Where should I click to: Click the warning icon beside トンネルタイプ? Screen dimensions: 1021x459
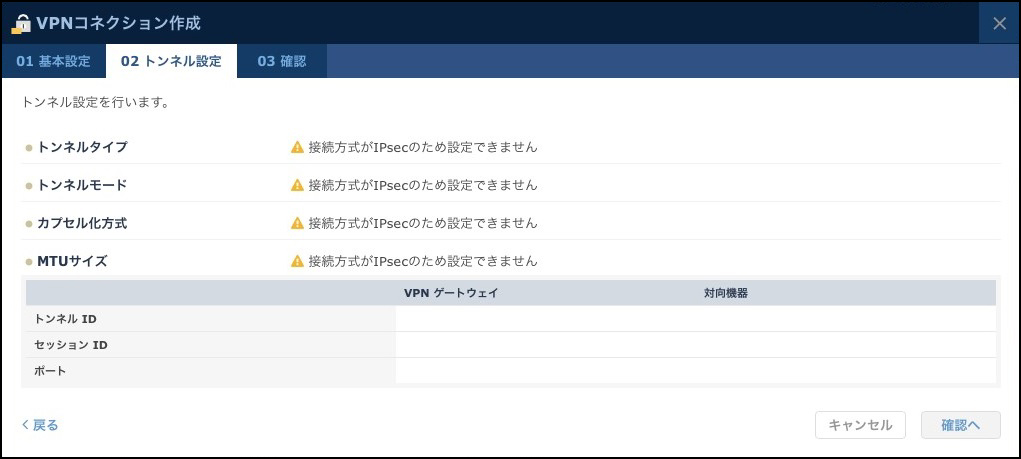297,147
